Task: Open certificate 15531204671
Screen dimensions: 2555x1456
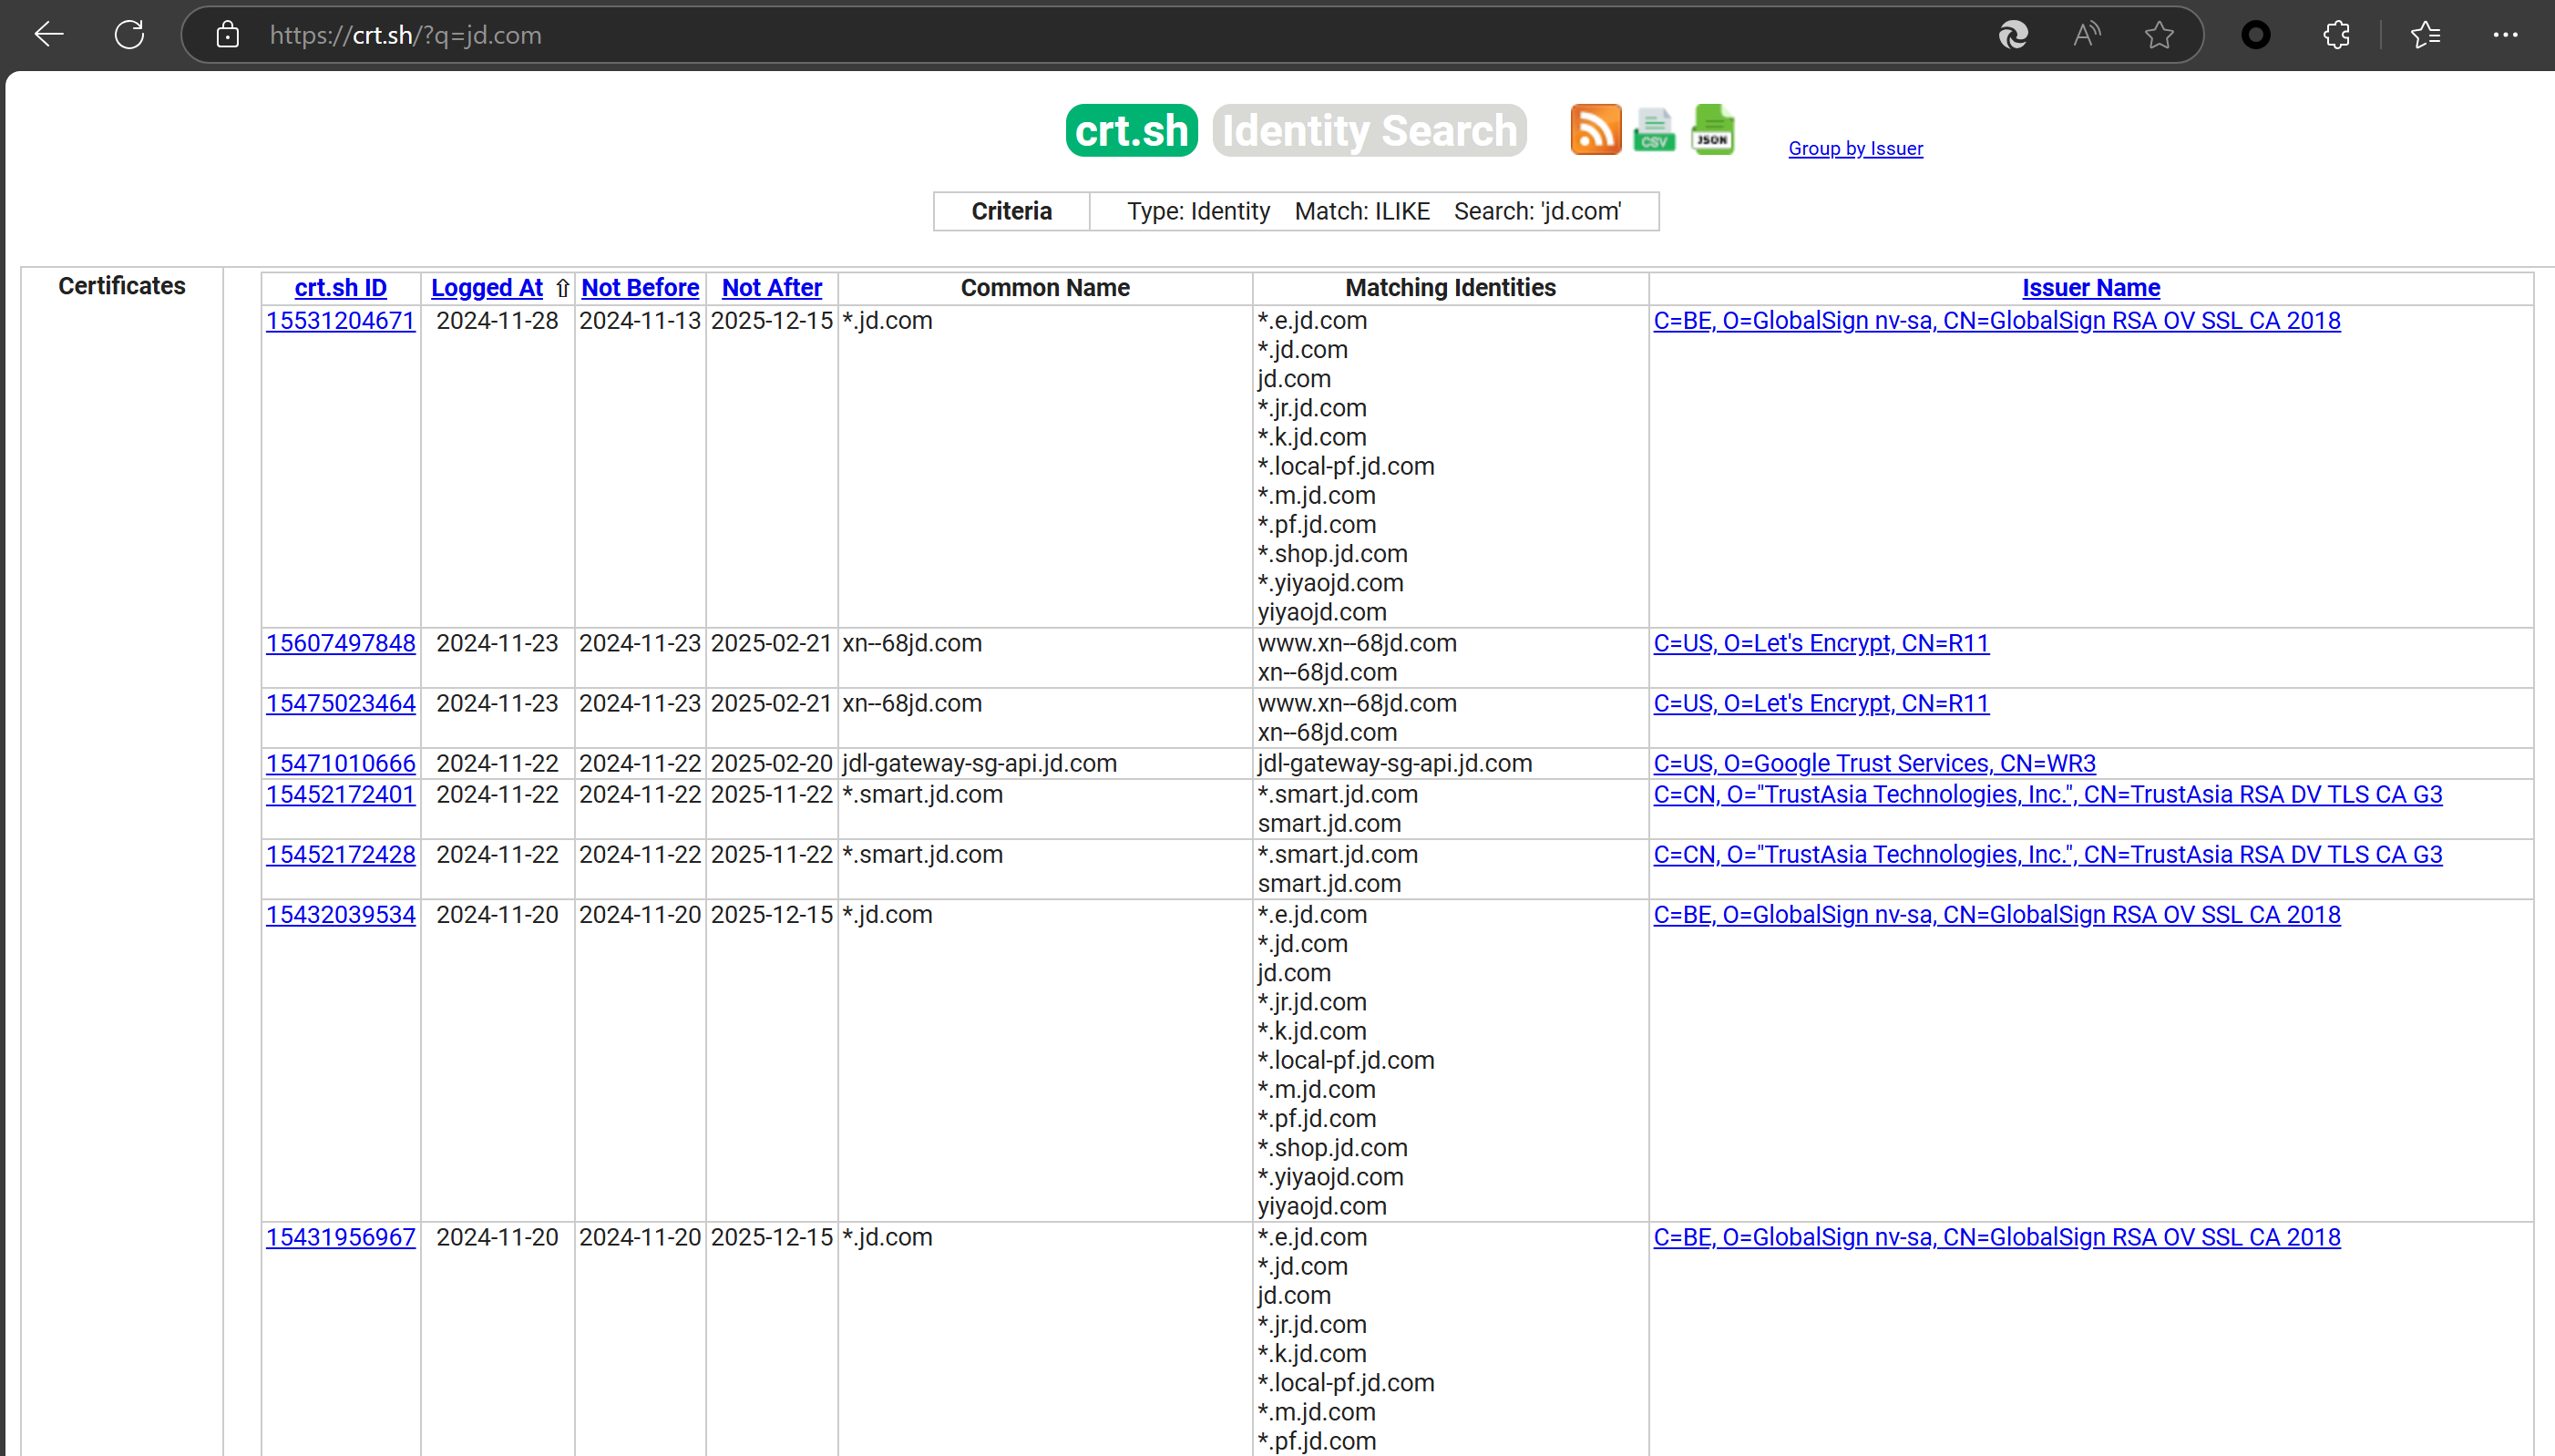Action: point(340,321)
